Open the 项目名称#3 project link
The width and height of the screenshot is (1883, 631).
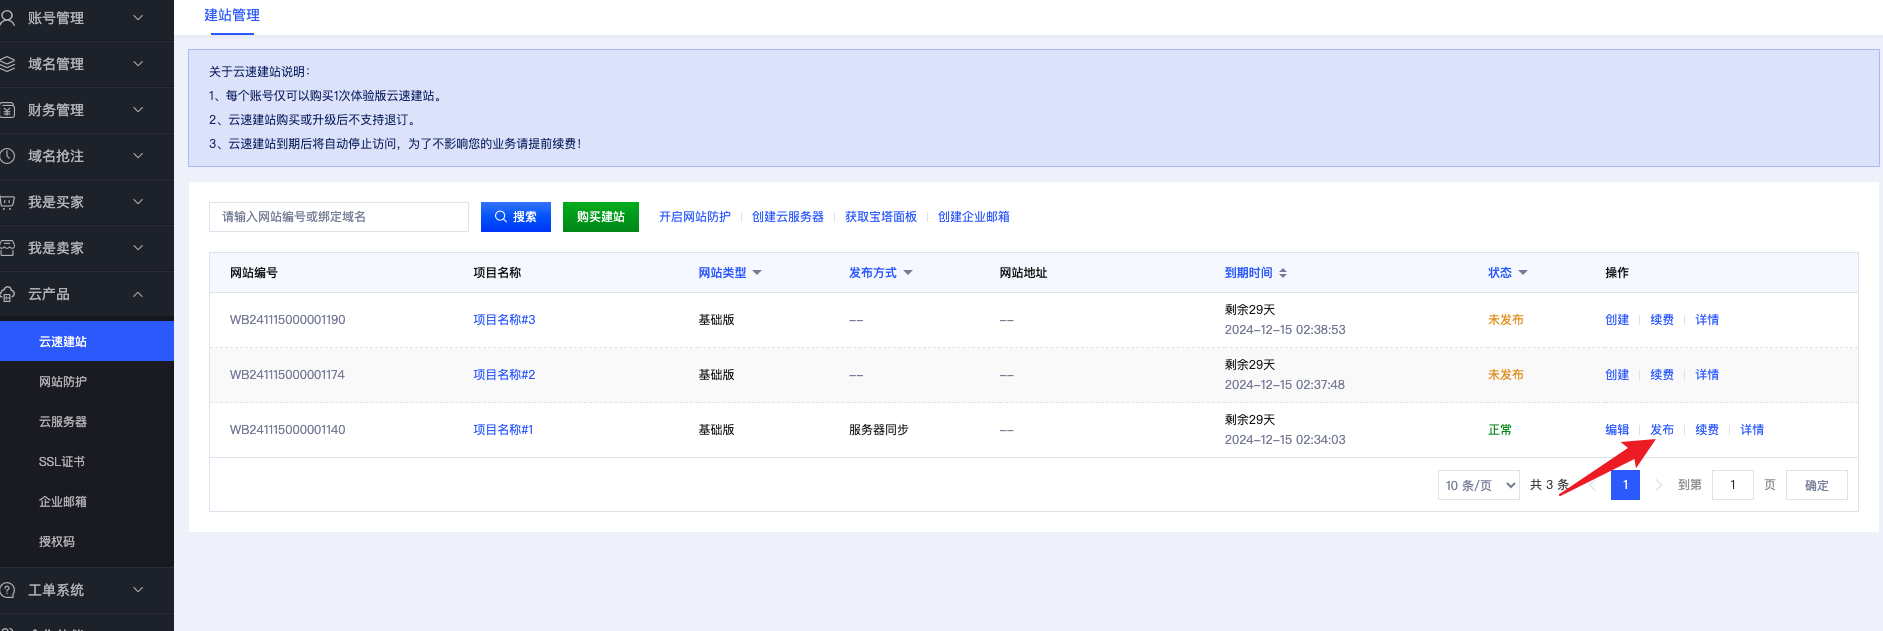click(504, 320)
